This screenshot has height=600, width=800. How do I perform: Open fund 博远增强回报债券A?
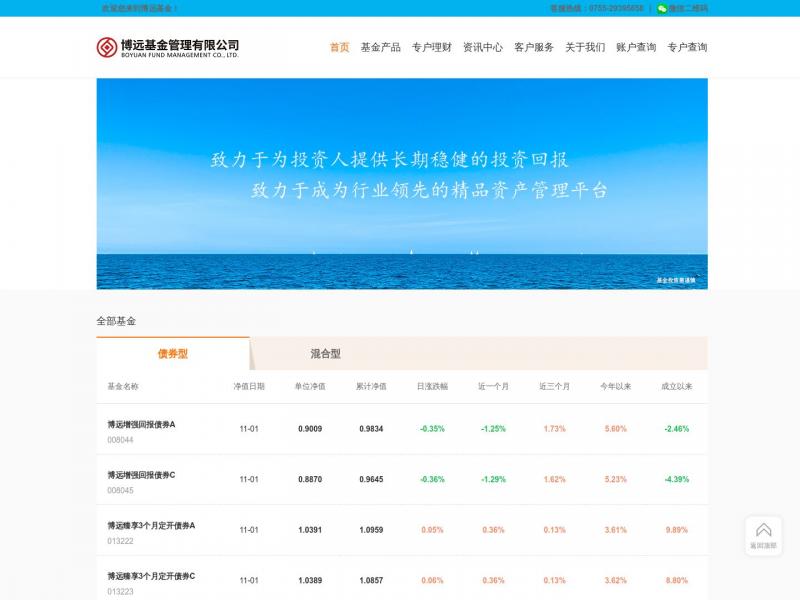141,424
